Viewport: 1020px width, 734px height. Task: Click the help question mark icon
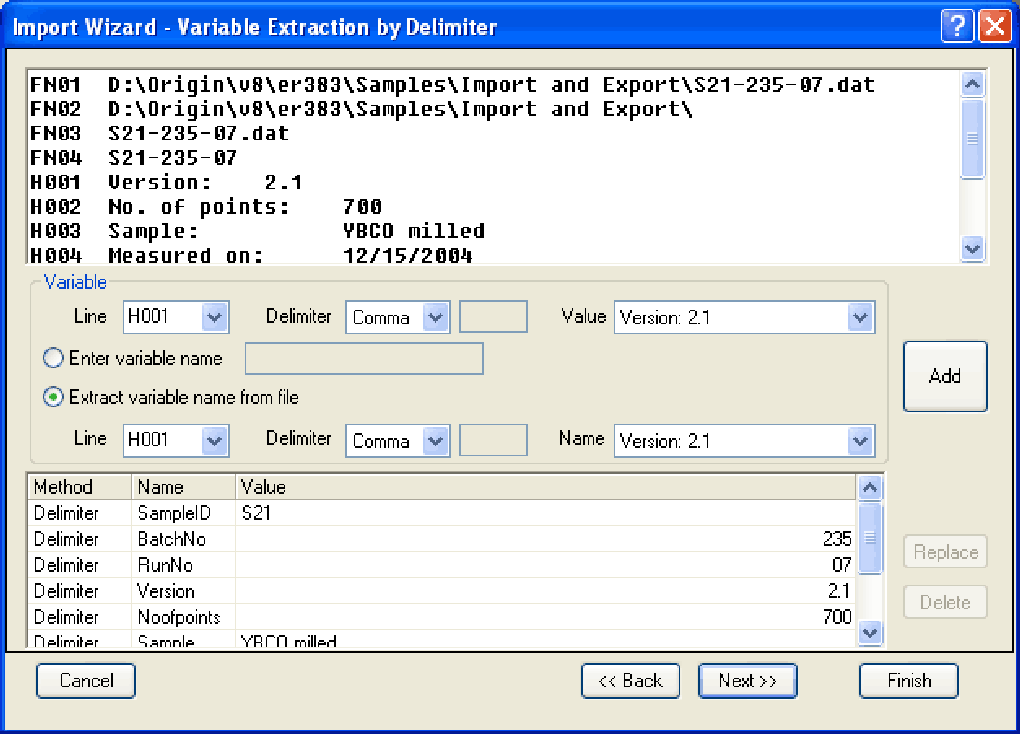957,27
